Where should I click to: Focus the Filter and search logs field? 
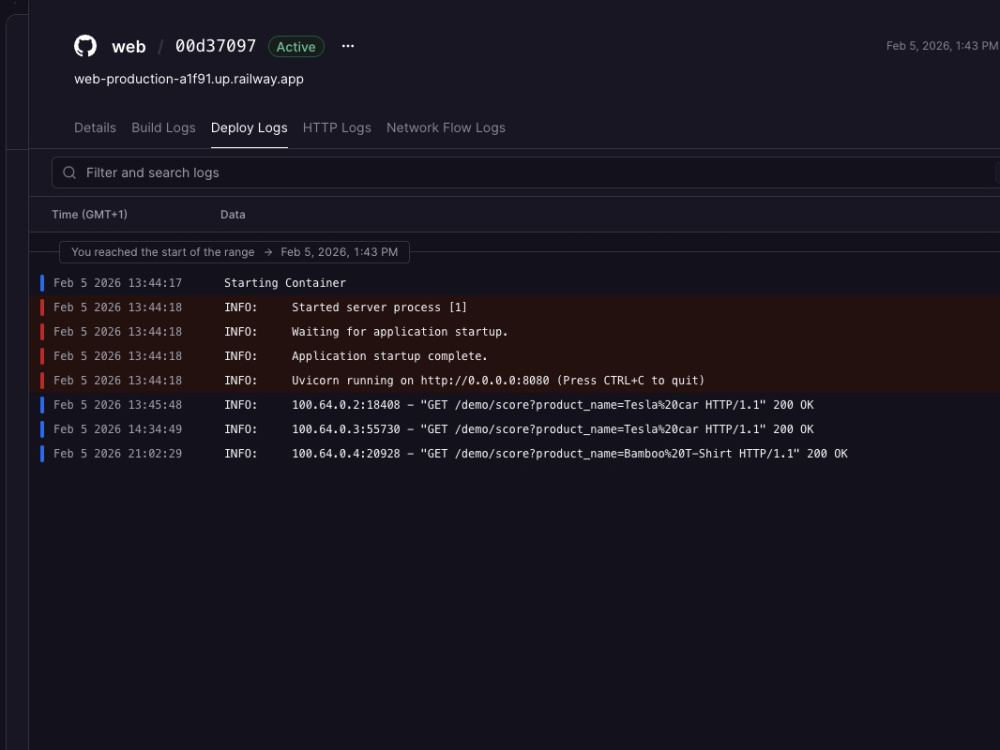pyautogui.click(x=526, y=173)
